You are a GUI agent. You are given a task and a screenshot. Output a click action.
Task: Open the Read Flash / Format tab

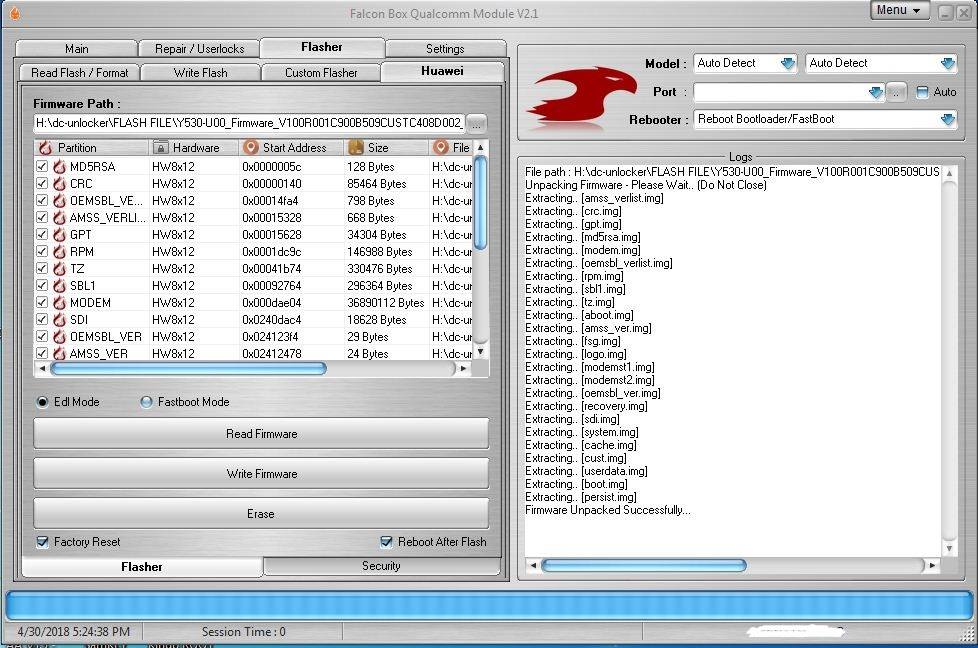point(79,72)
